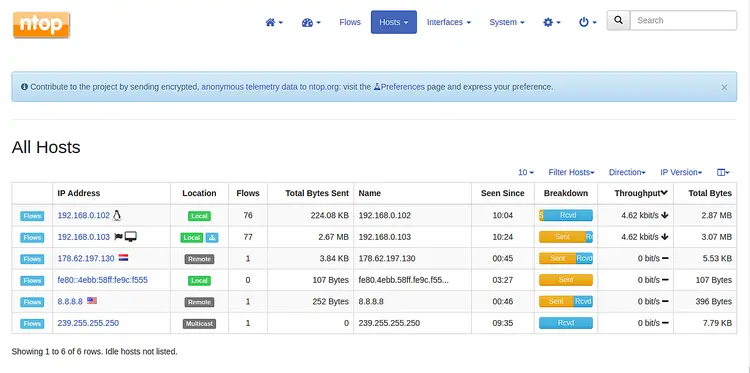Click the network icon badge for 192.168.0.103
This screenshot has height=373, width=750.
pyautogui.click(x=212, y=238)
